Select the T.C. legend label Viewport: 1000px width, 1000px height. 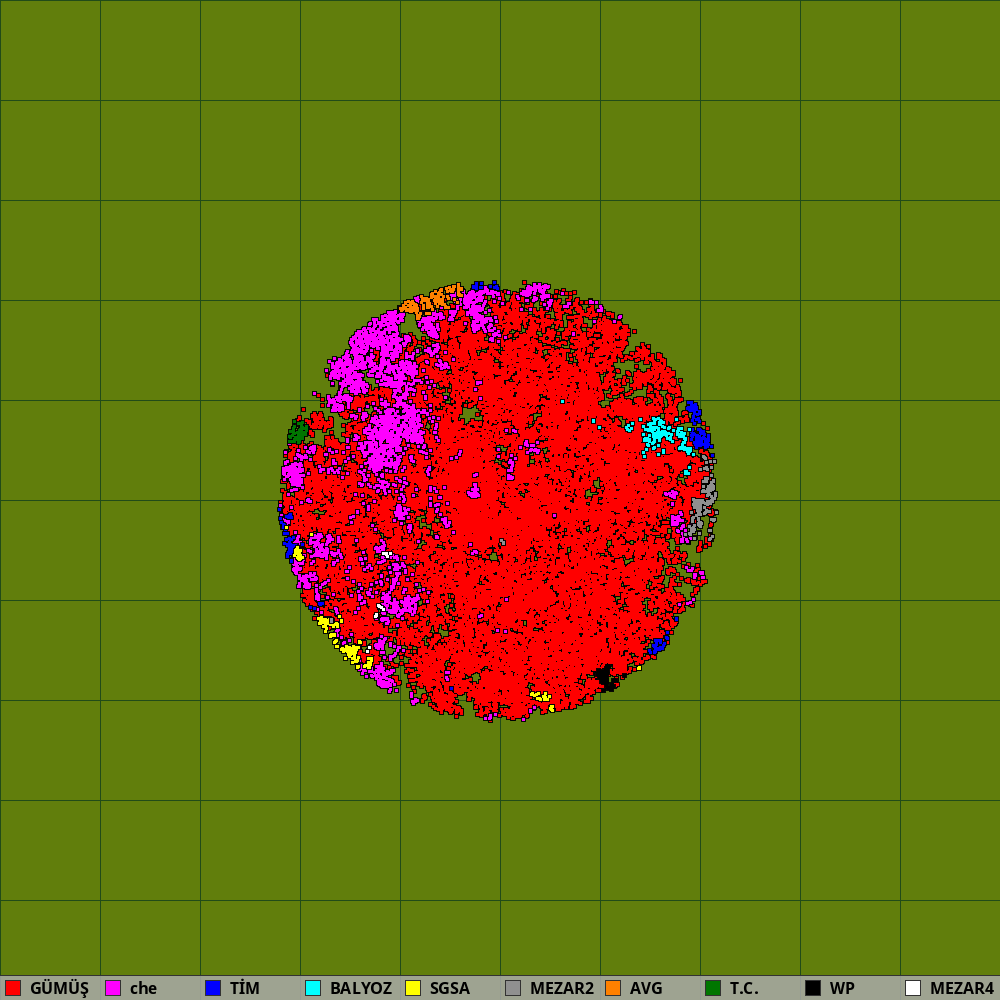point(744,989)
